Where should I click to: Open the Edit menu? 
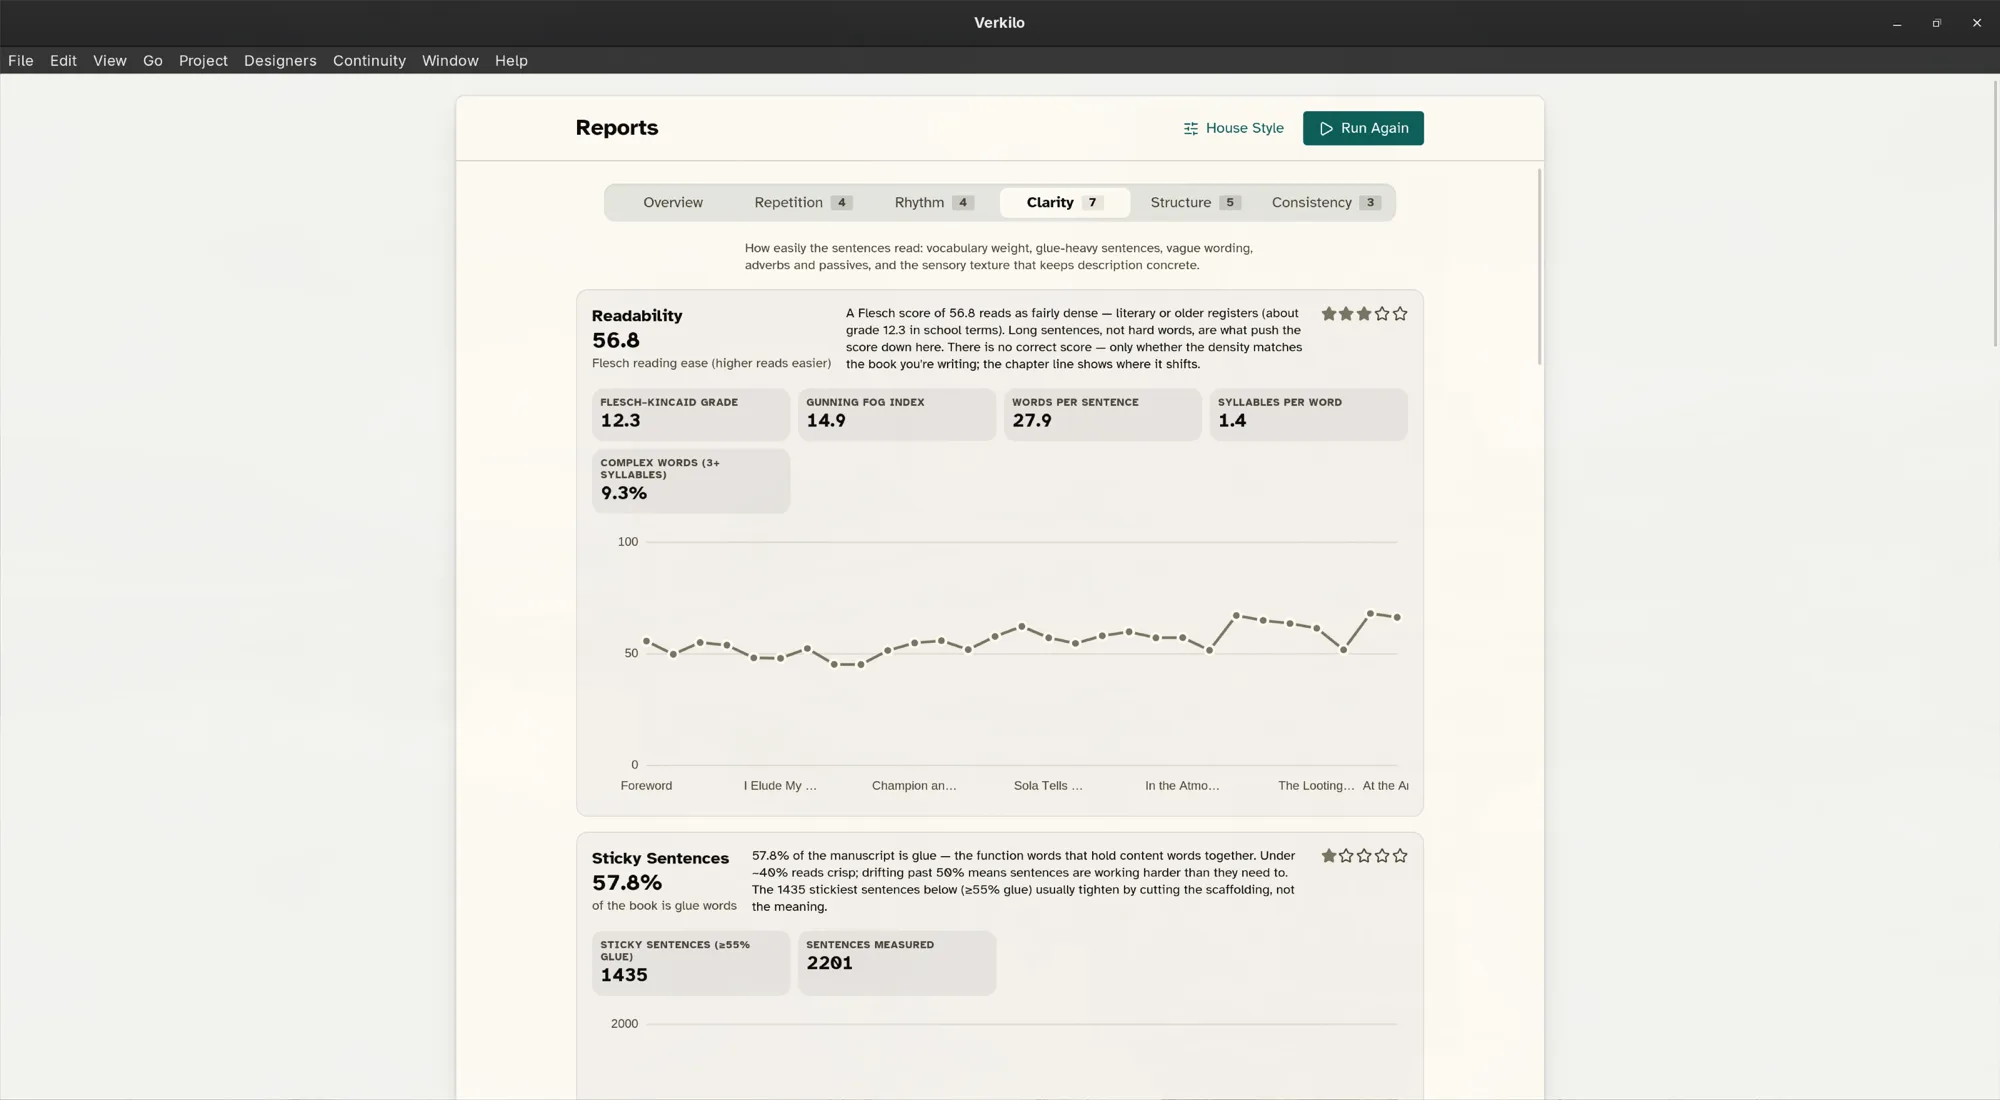pos(63,61)
